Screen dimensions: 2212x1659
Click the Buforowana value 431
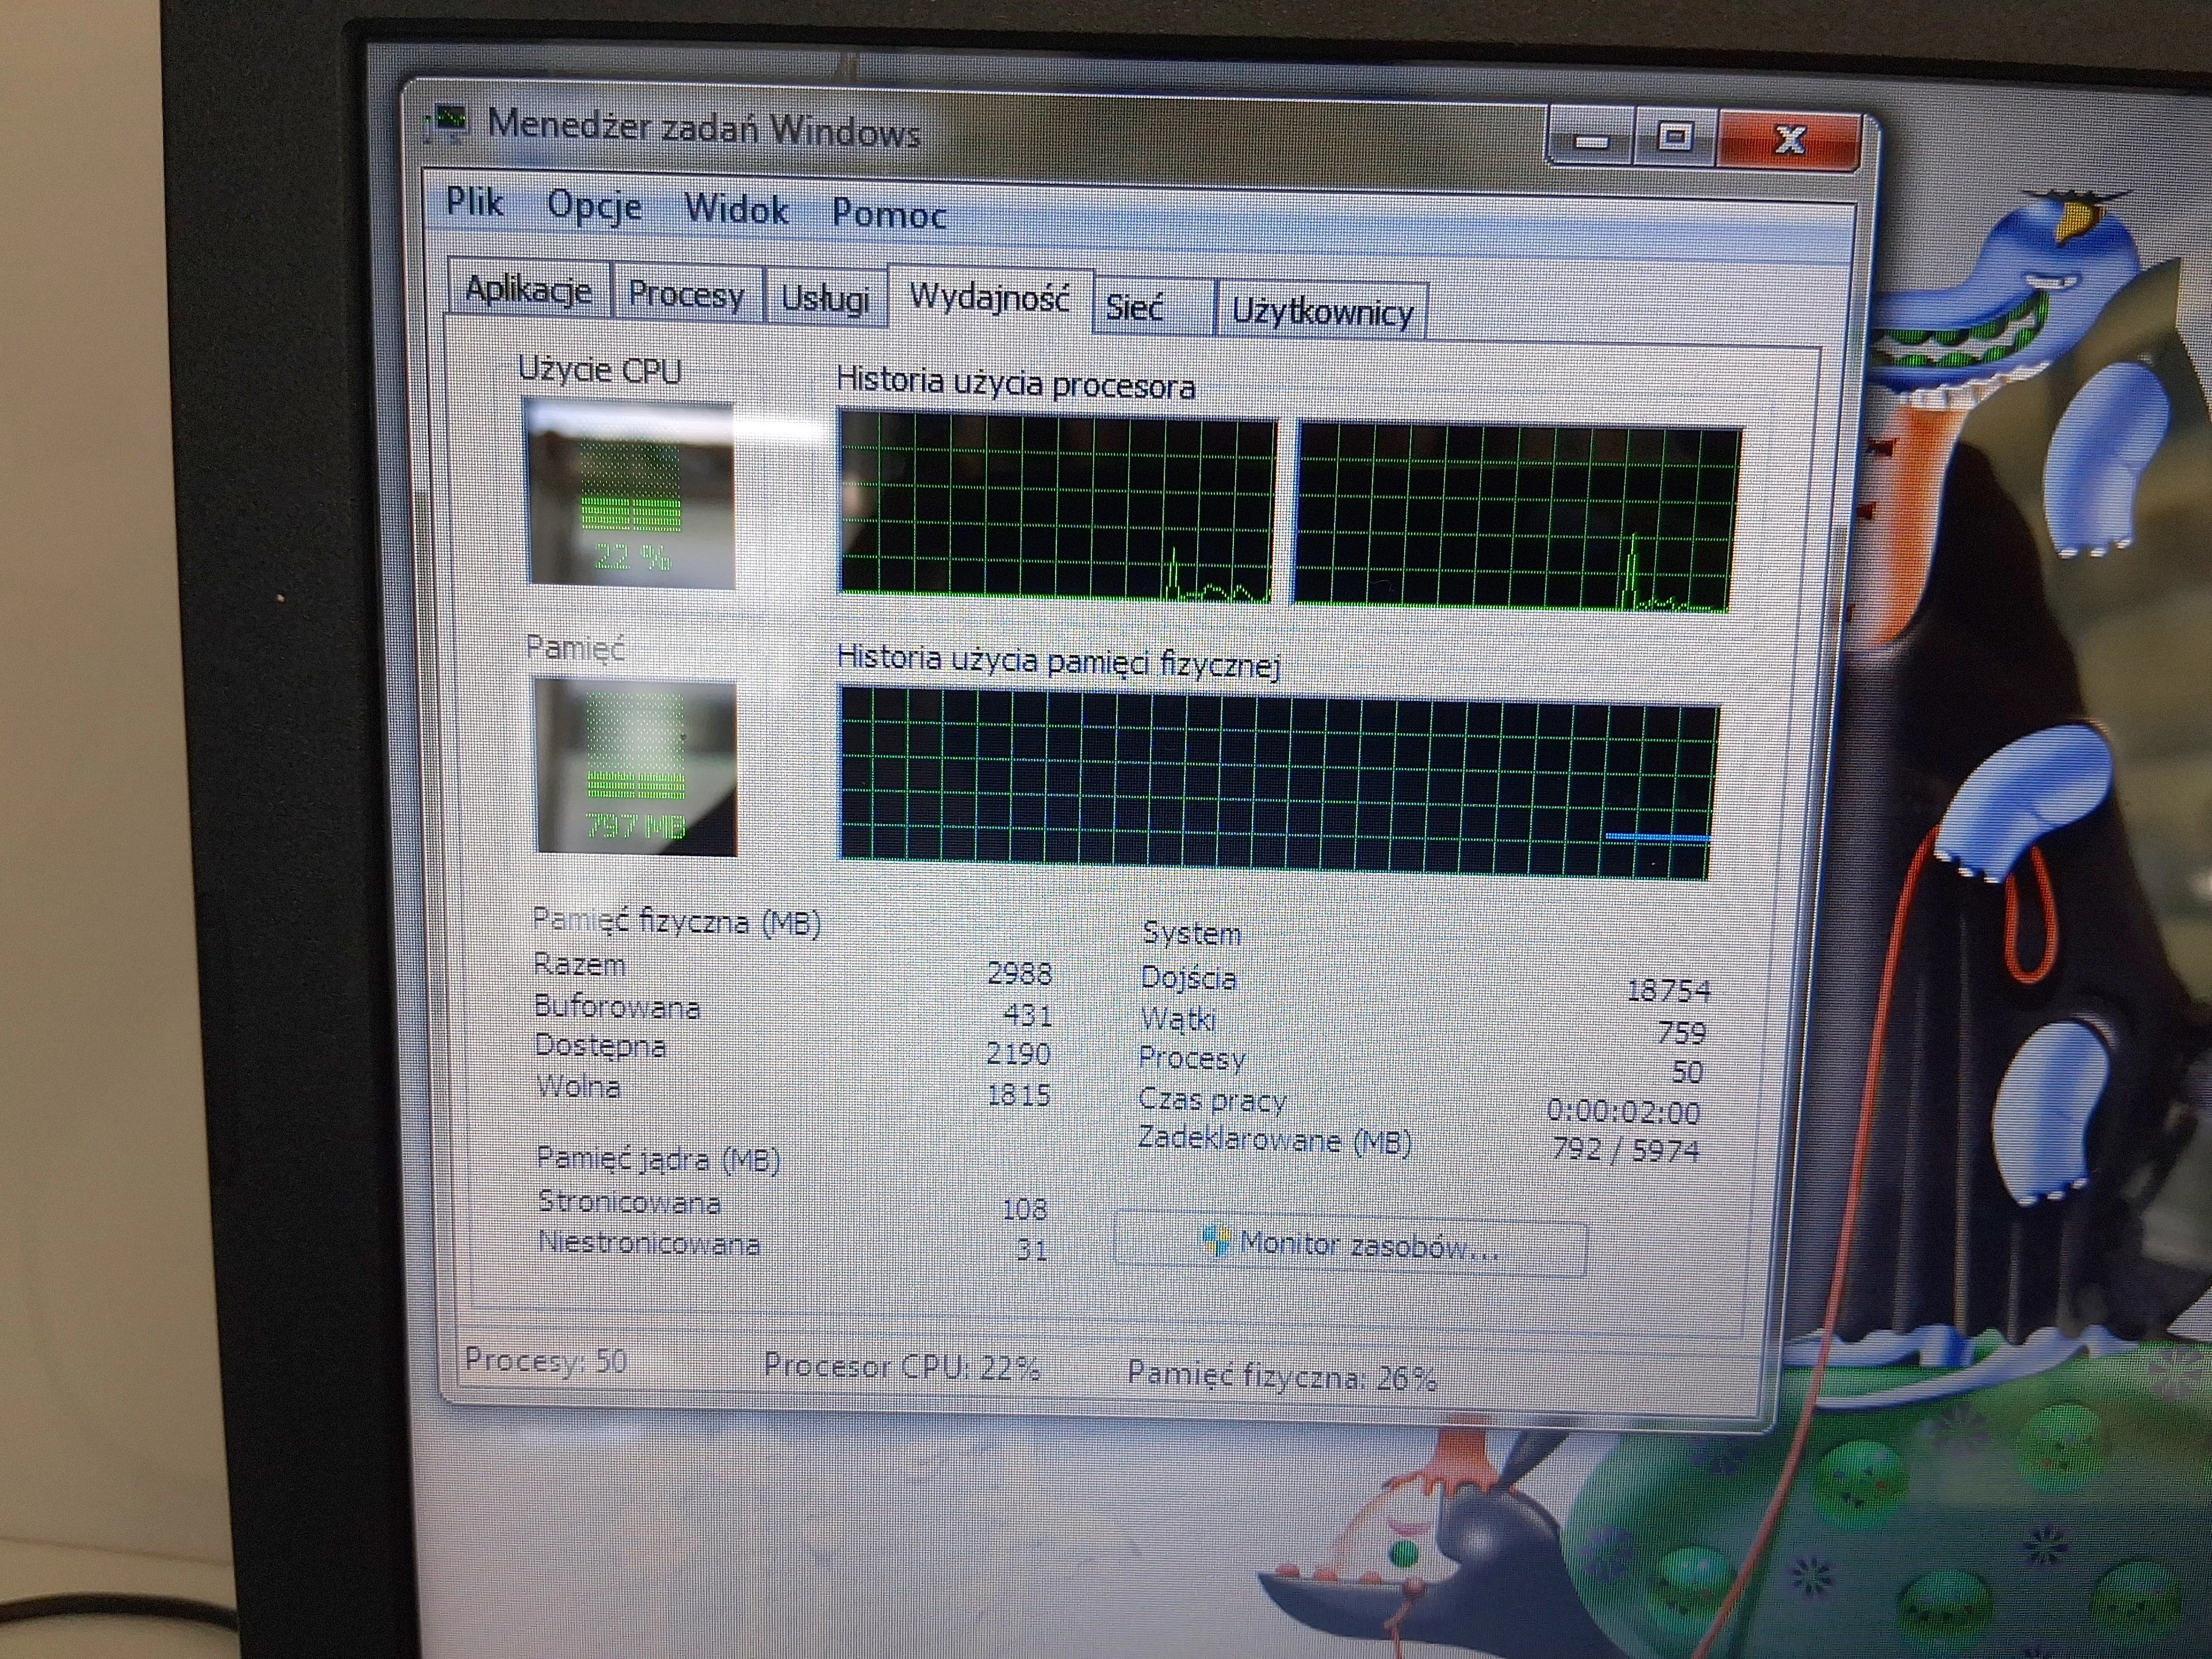click(1027, 1015)
